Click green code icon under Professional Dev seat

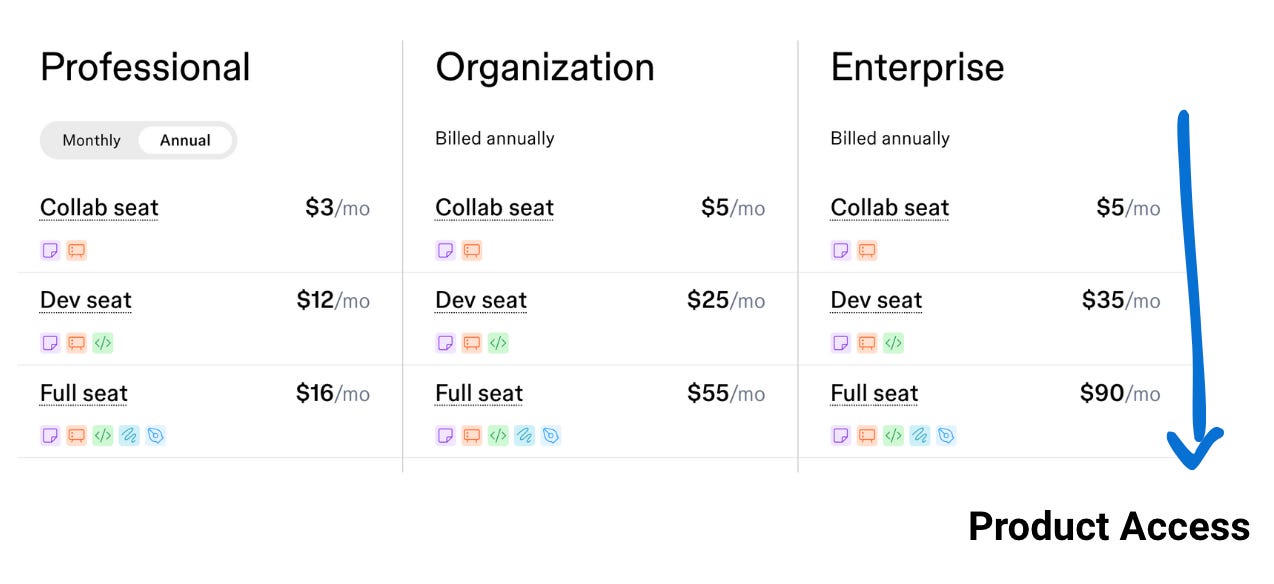[x=102, y=343]
